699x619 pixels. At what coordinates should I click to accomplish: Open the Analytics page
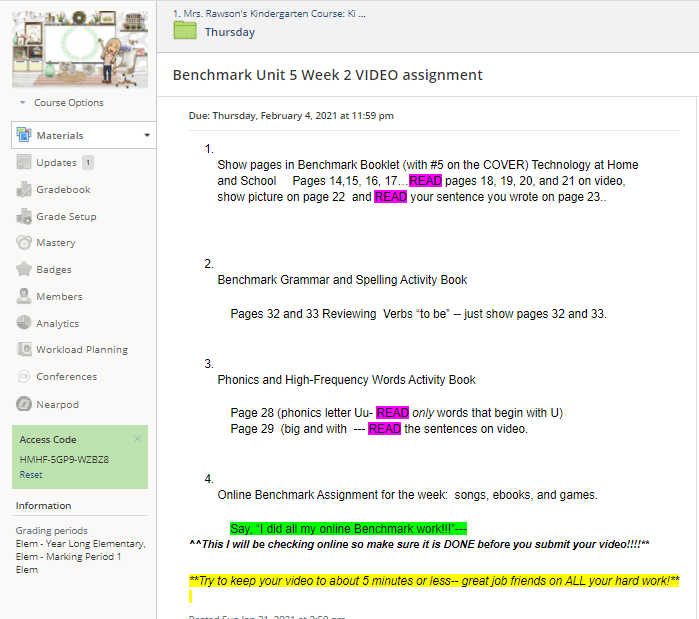[x=58, y=324]
